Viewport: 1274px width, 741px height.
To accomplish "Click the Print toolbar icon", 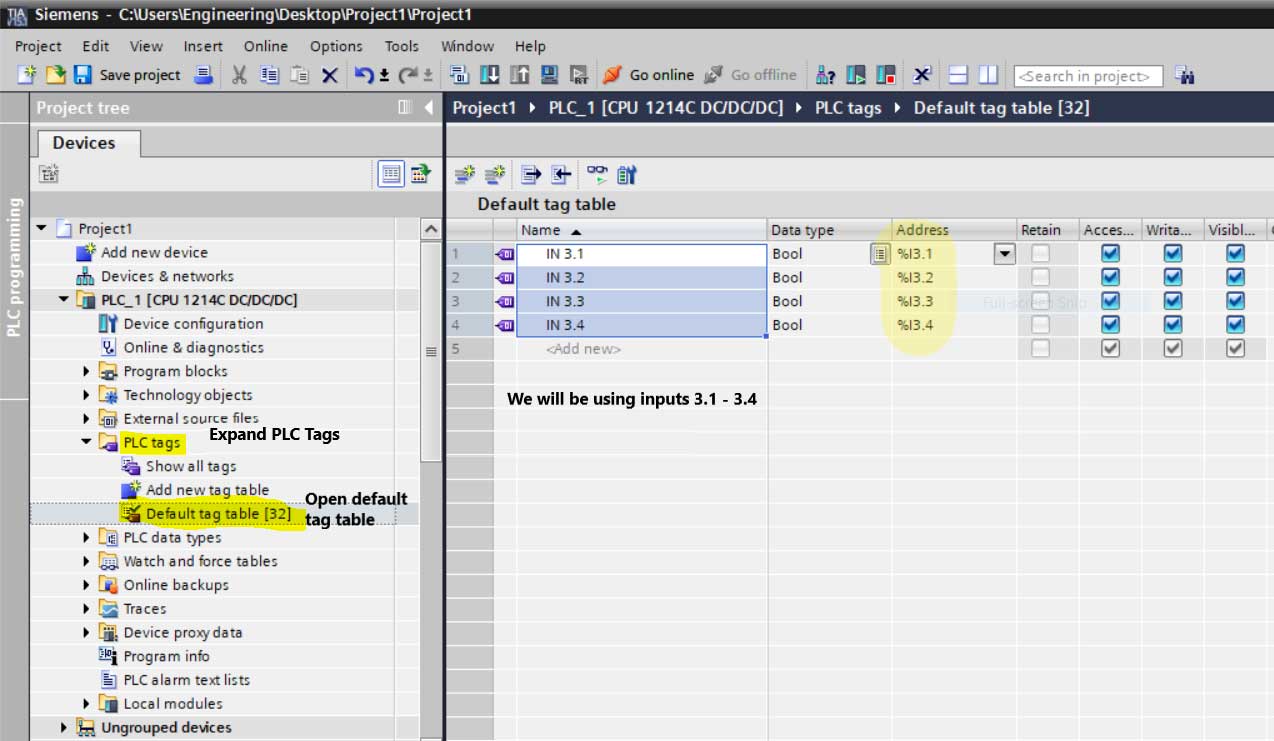I will [204, 75].
